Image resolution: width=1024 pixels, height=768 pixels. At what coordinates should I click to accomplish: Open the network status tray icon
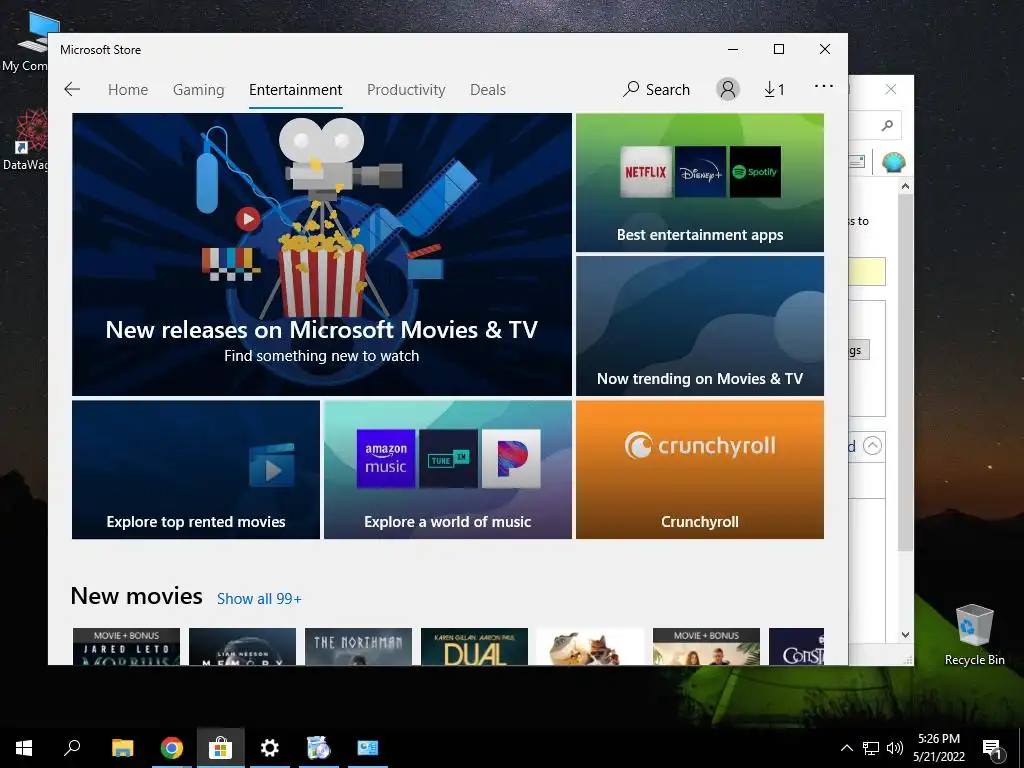tap(871, 748)
